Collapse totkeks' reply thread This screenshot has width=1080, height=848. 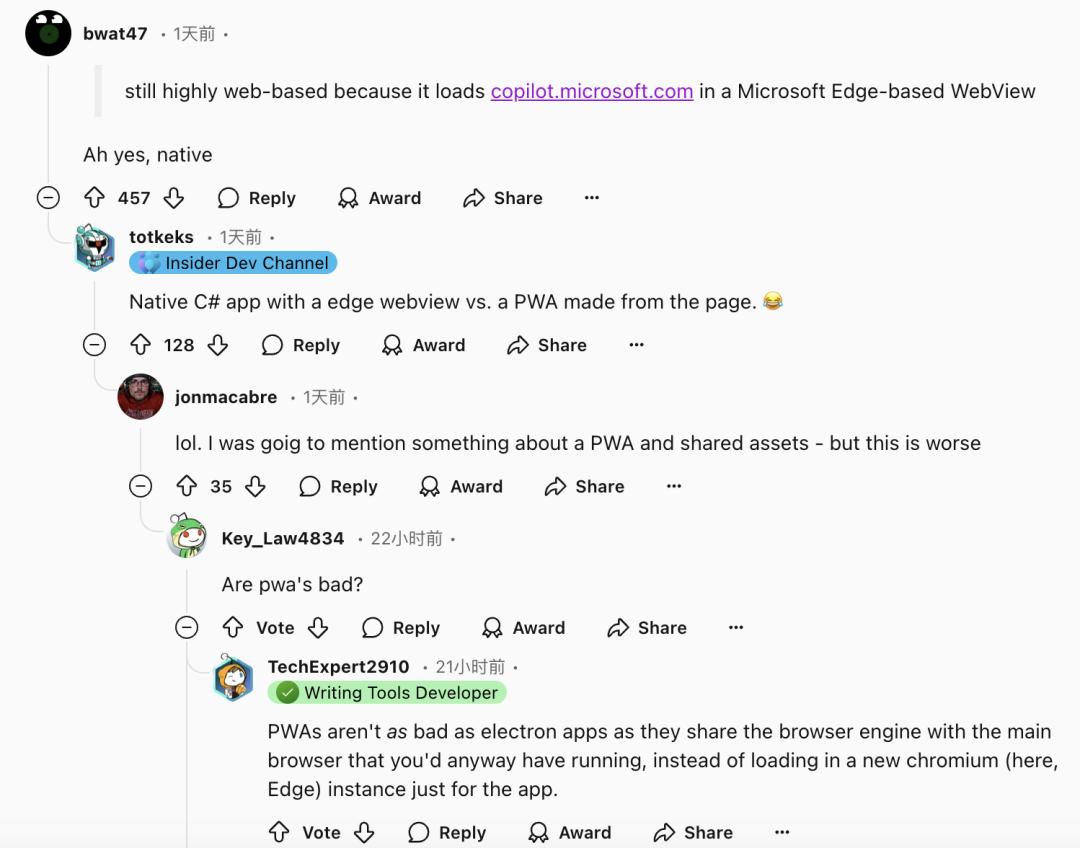point(94,345)
